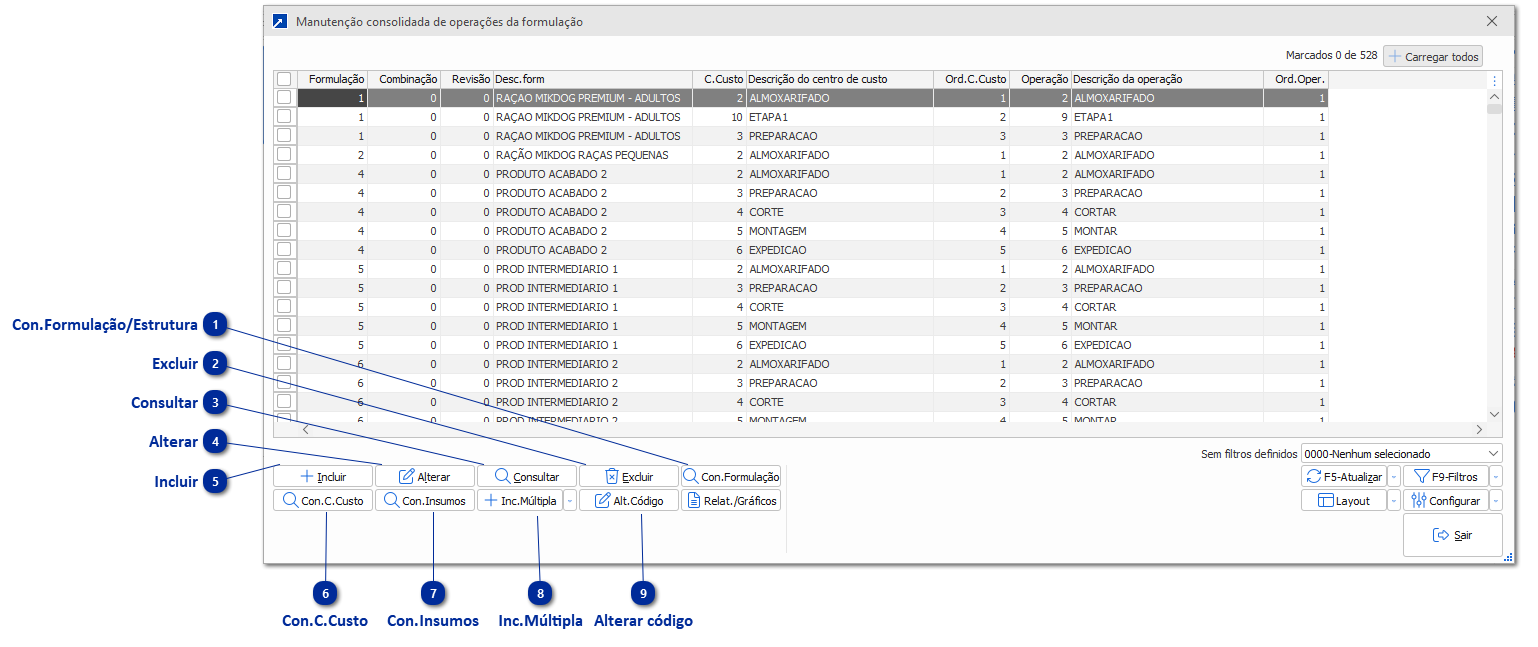This screenshot has width=1538, height=647.
Task: Click the Layout button
Action: pos(1344,501)
